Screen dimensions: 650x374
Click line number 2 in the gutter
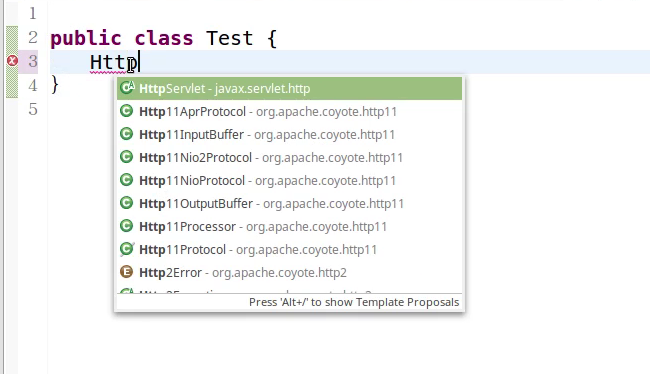(x=33, y=38)
